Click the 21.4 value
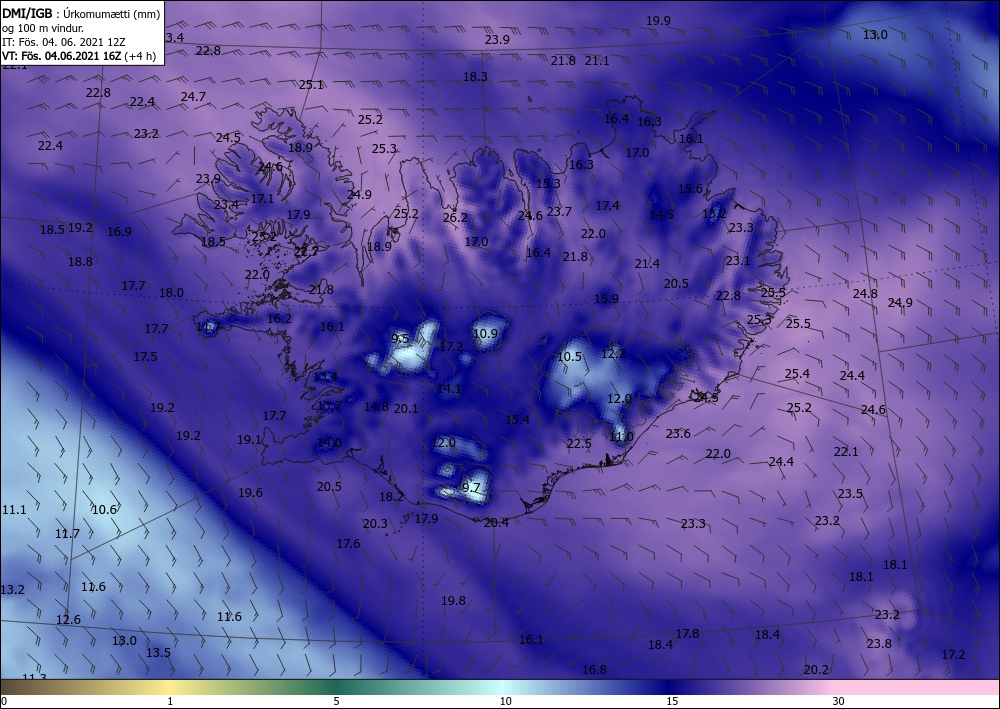 (647, 263)
